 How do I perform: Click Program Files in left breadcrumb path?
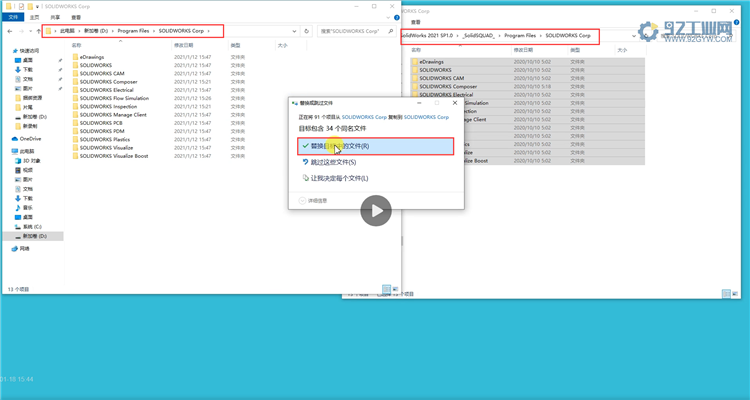click(x=133, y=31)
